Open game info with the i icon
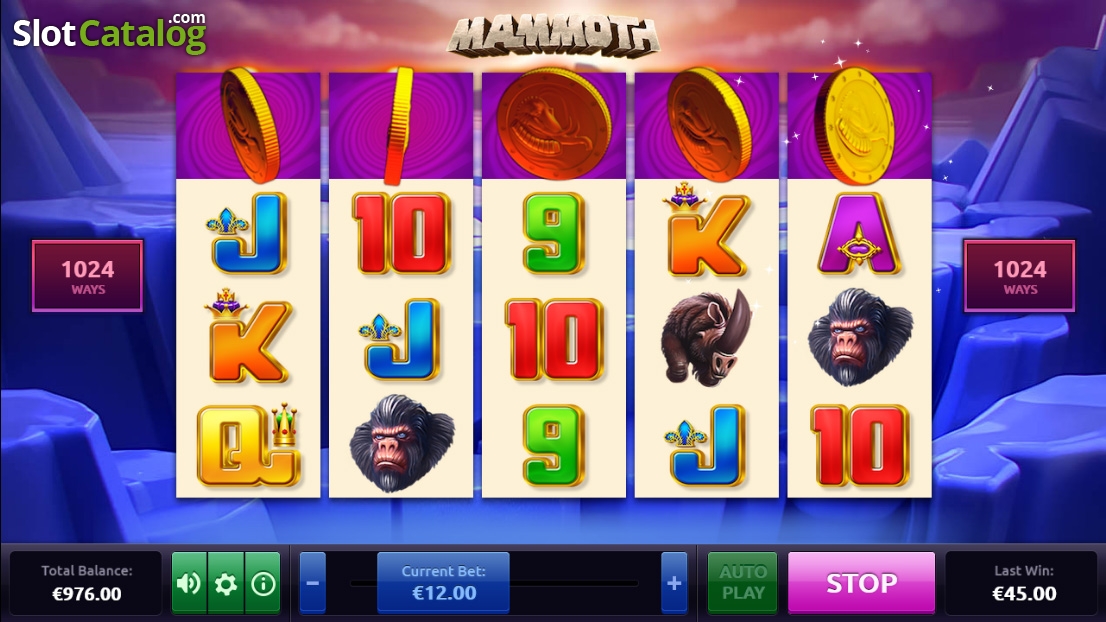 tap(262, 583)
